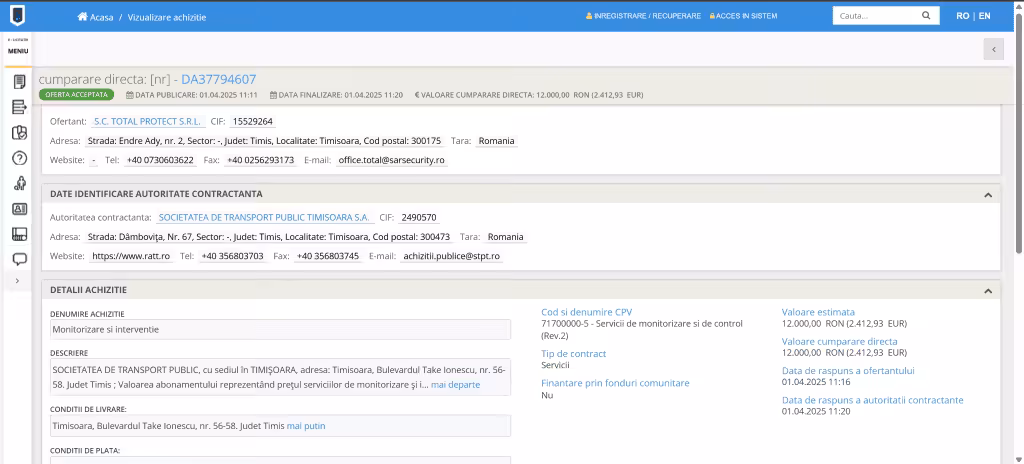The width and height of the screenshot is (1024, 464).
Task: Select supplier CIF value 15529264
Action: [x=253, y=122]
